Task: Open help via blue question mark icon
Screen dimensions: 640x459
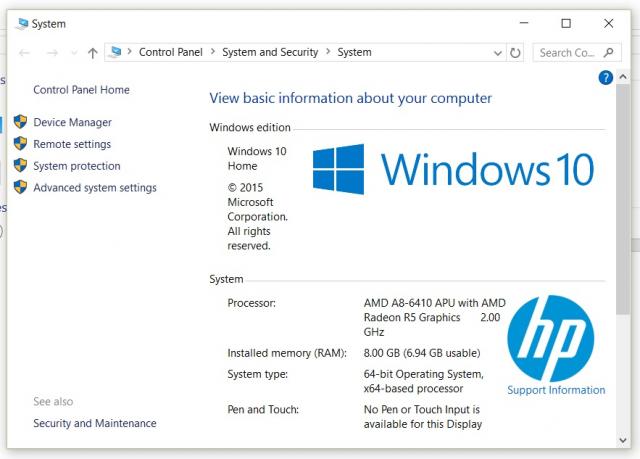Action: point(605,77)
